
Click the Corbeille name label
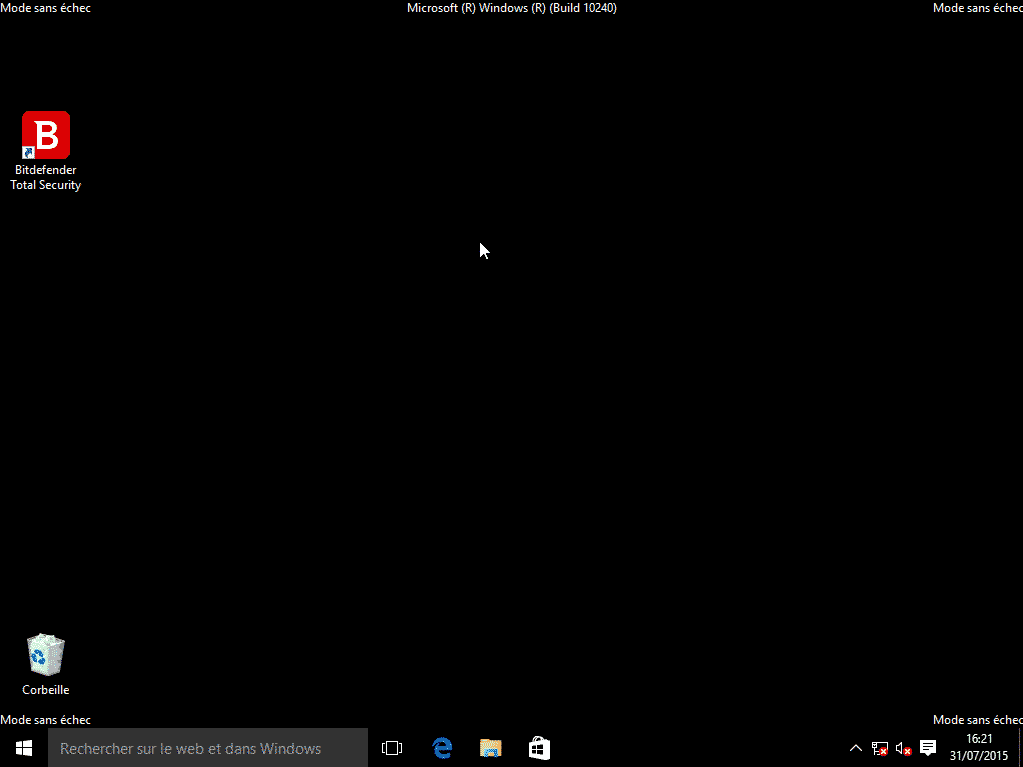(46, 690)
